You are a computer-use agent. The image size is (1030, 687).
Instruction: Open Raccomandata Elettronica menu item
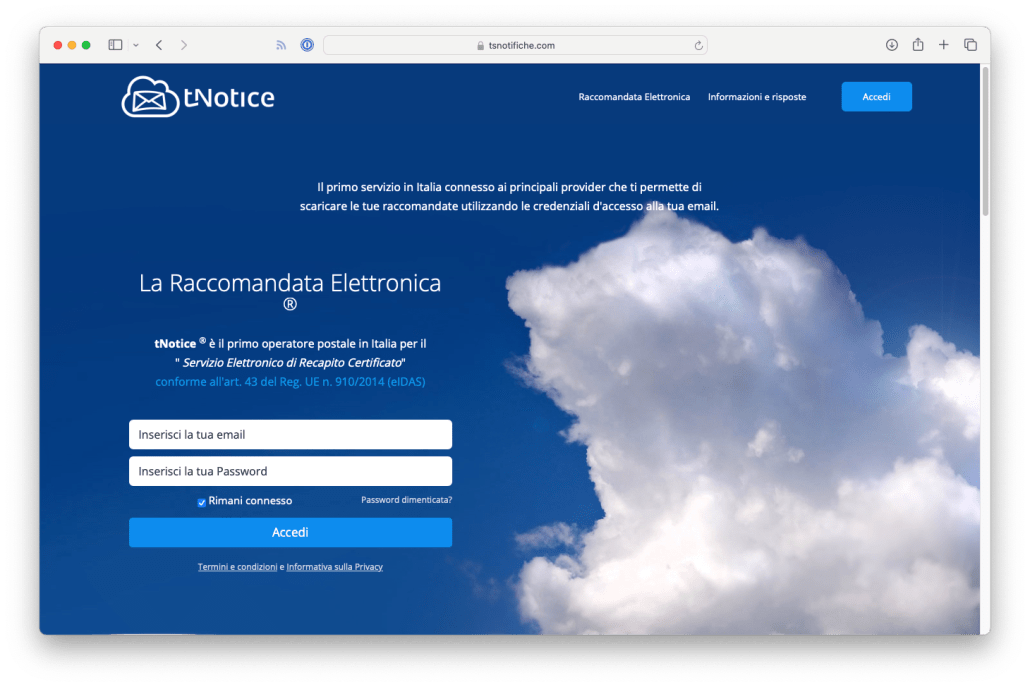(x=634, y=97)
